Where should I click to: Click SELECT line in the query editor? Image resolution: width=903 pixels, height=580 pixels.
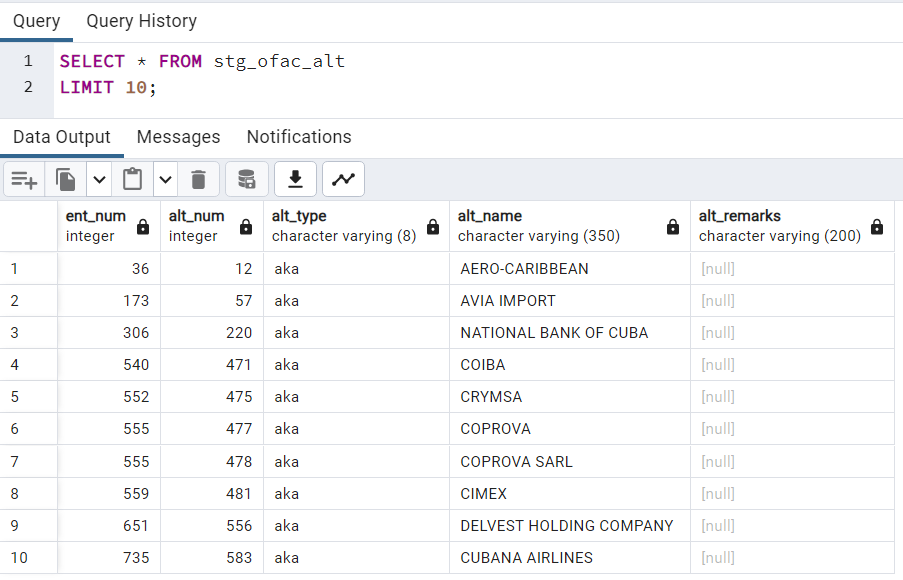tap(202, 61)
